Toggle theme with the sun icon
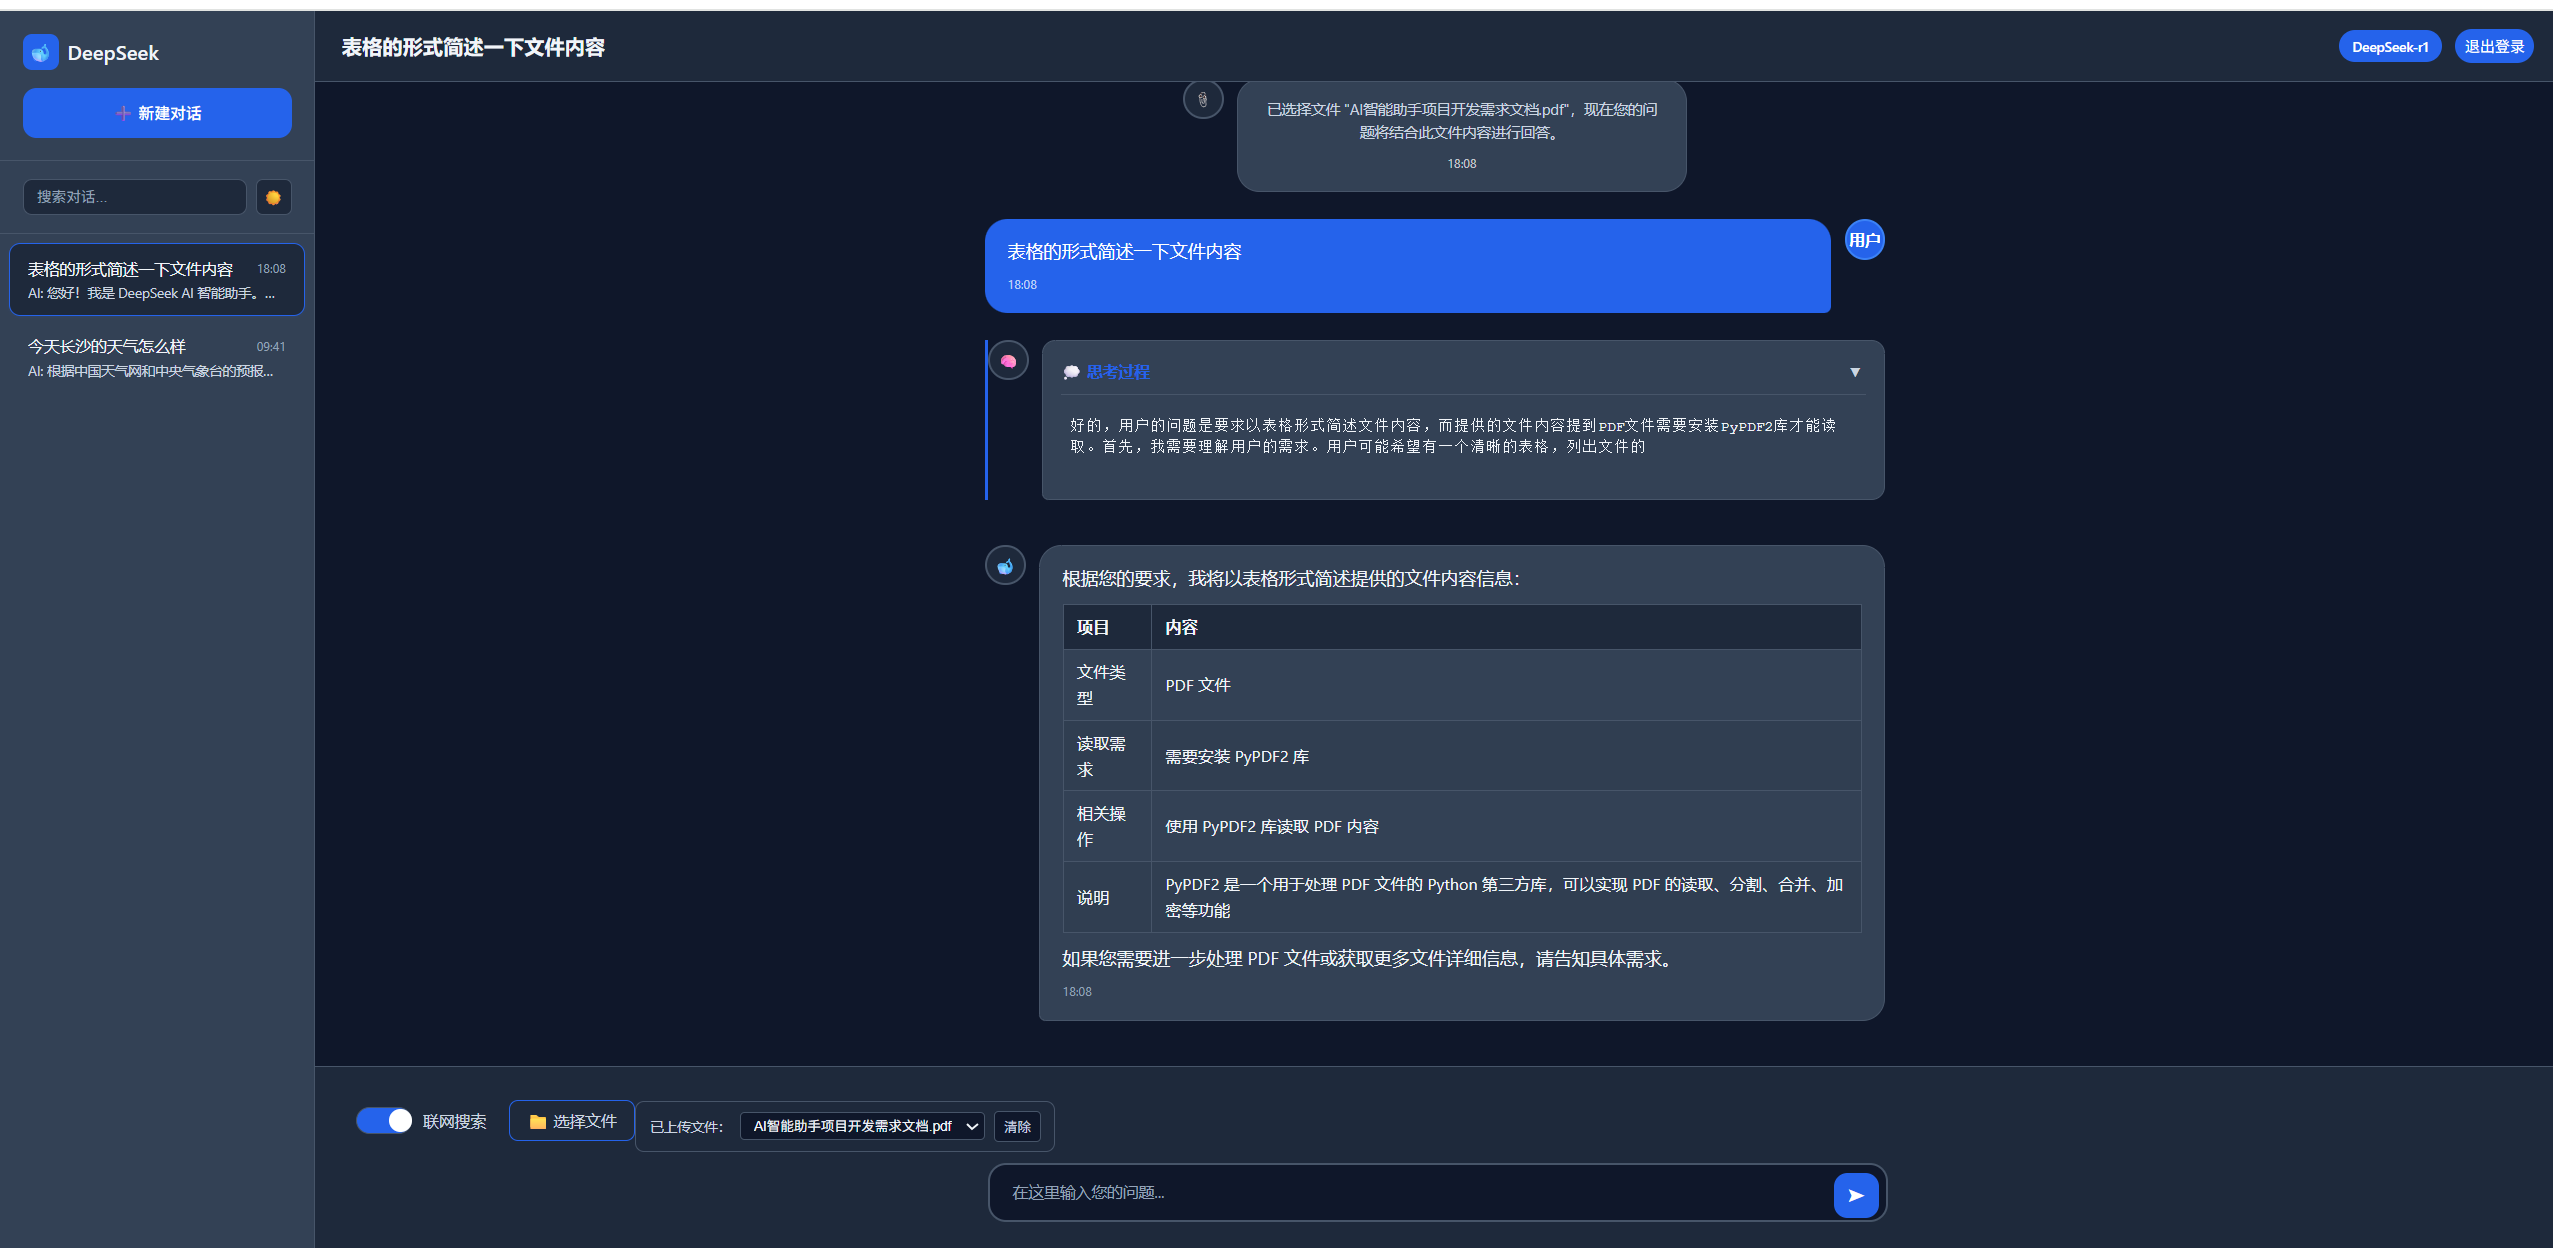Viewport: 2553px width, 1248px height. 273,197
